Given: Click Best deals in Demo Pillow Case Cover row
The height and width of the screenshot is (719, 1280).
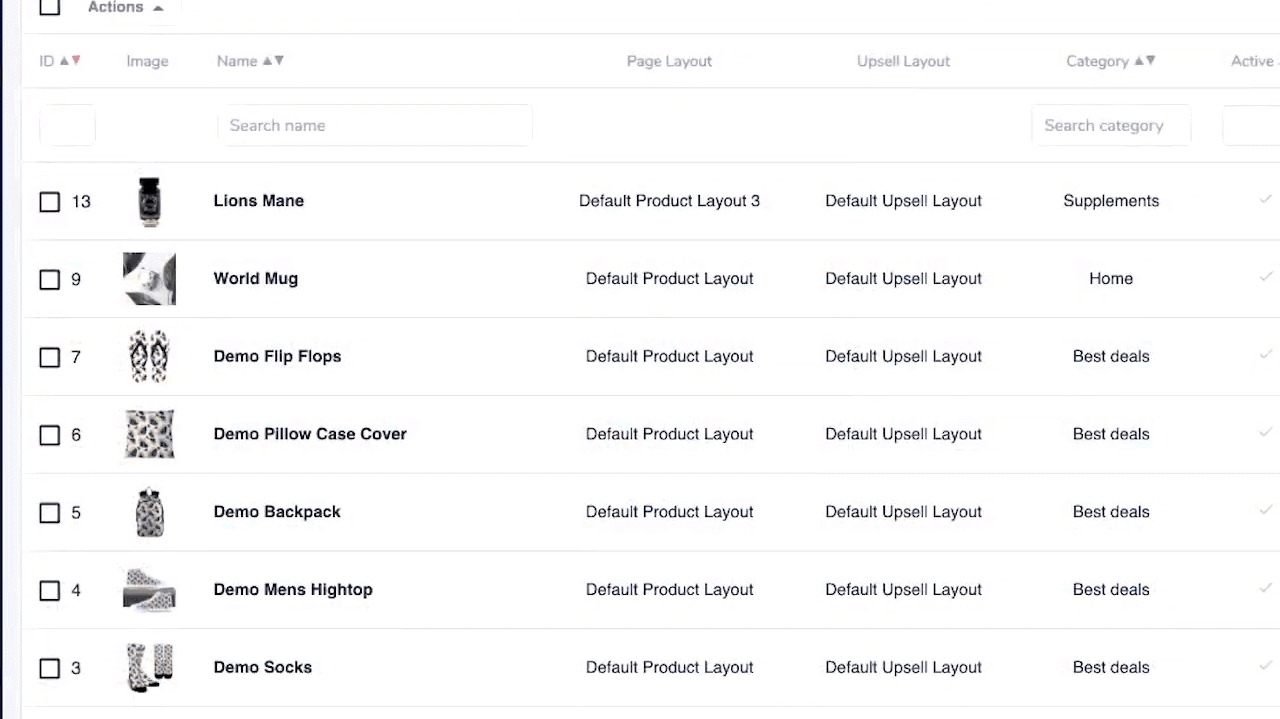Looking at the screenshot, I should [1111, 434].
